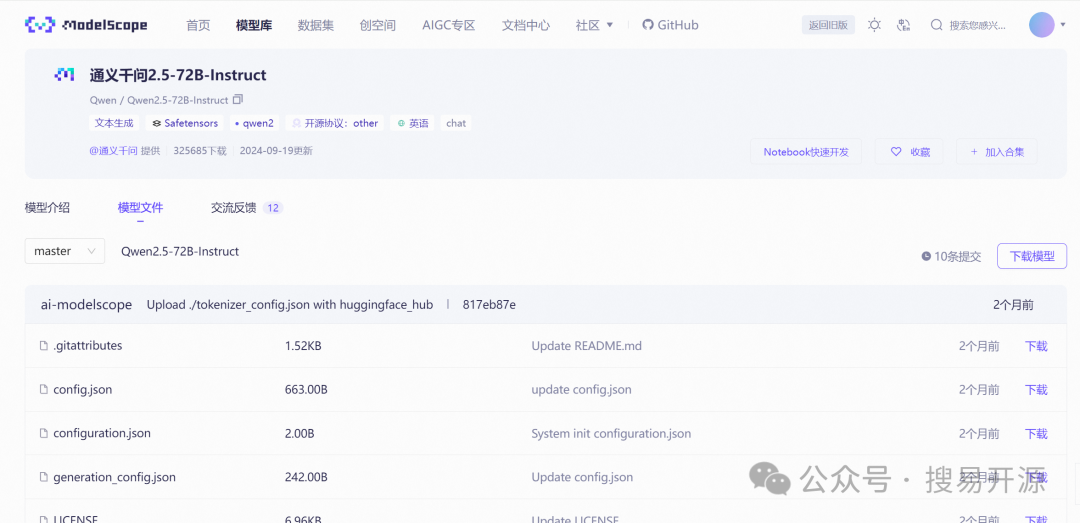Toggle the light/dark theme sun icon
The height and width of the screenshot is (523, 1080).
(x=874, y=25)
